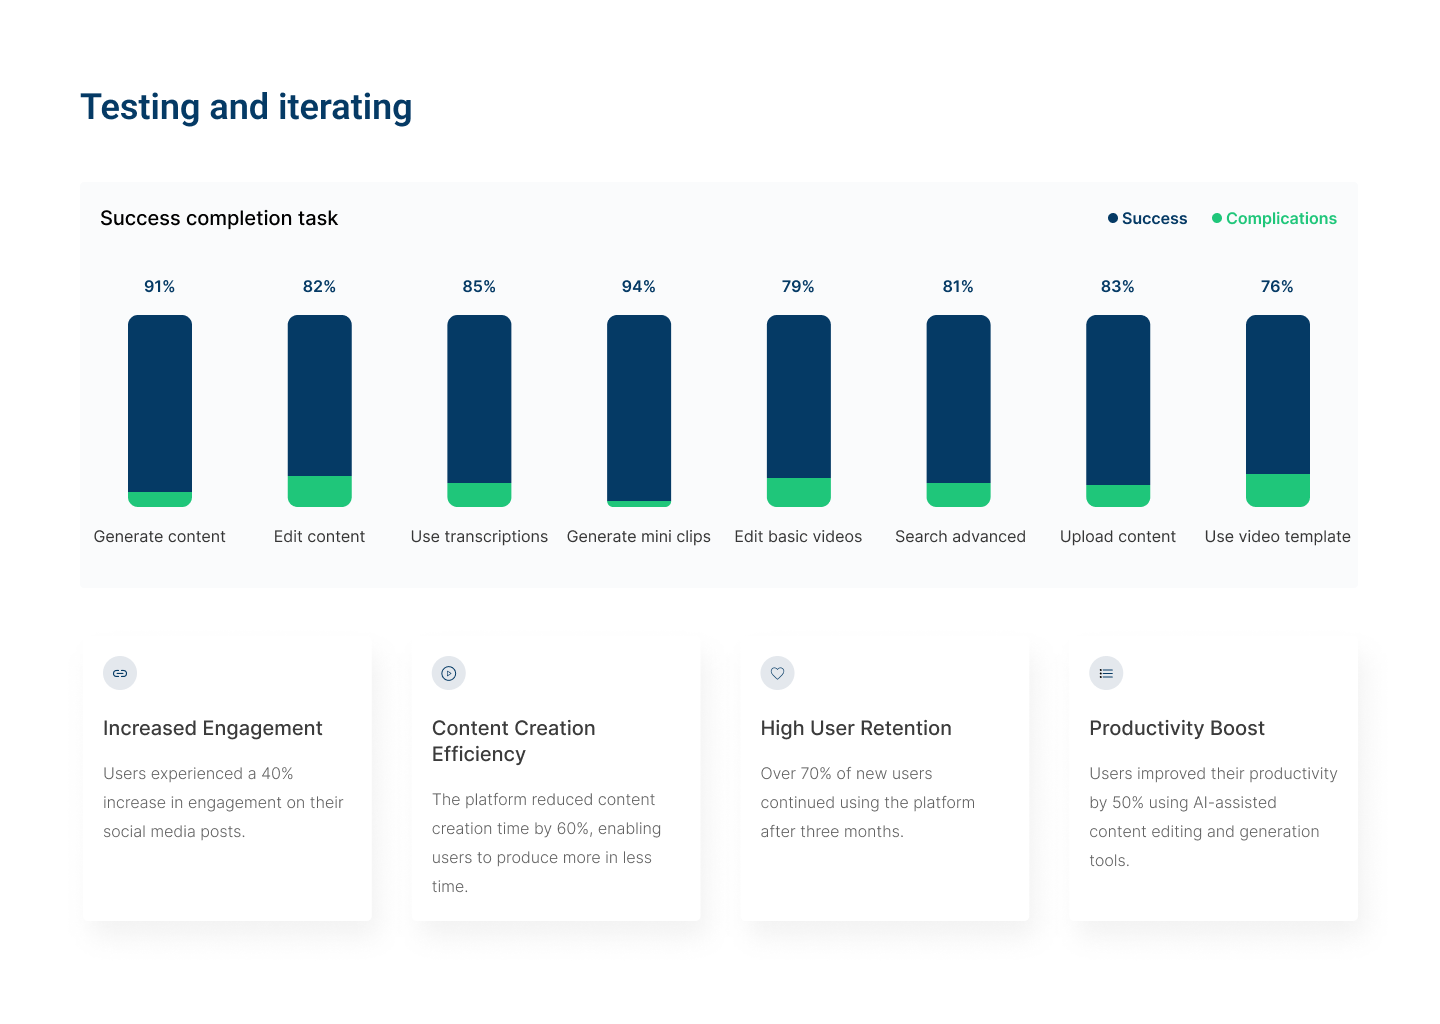Click the High User Retention heading
Screen dimensions: 1440x1024
(856, 728)
